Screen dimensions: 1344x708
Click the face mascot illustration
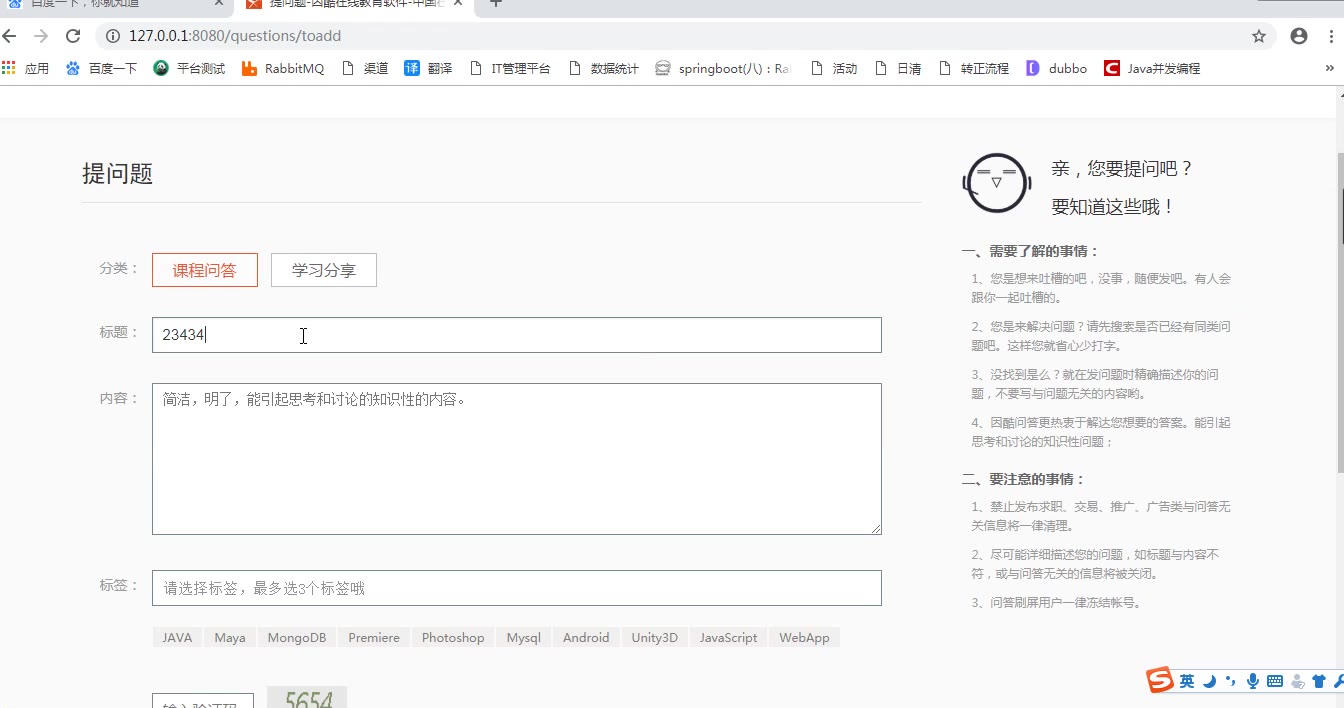[996, 182]
